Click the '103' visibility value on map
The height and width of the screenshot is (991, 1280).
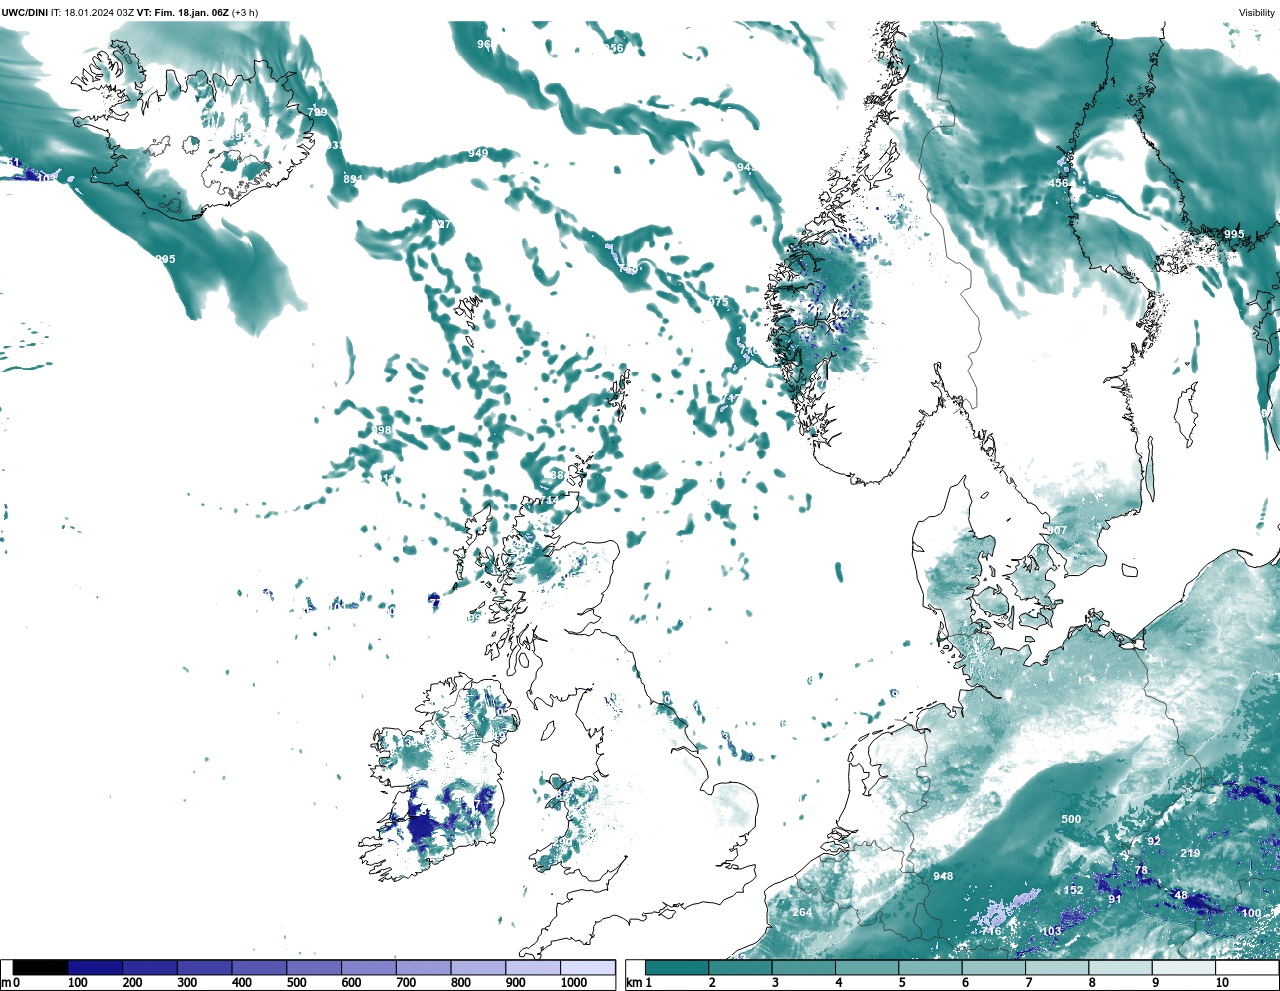(x=1051, y=931)
